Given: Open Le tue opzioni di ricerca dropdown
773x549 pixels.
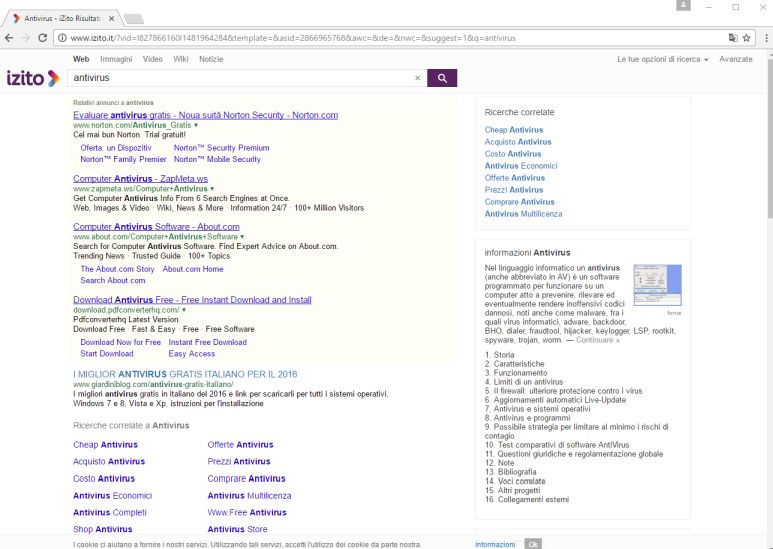Looking at the screenshot, I should tap(663, 59).
